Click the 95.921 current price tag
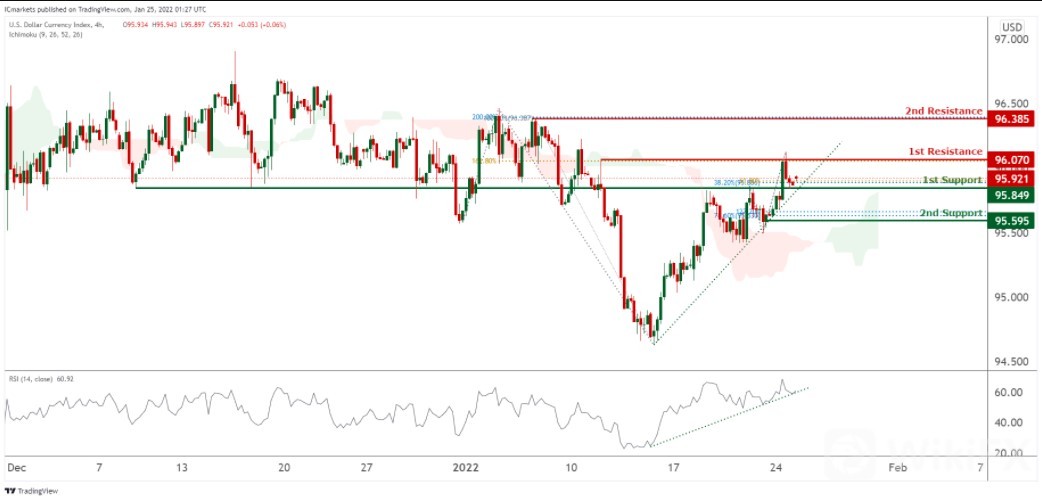 [x=1010, y=179]
